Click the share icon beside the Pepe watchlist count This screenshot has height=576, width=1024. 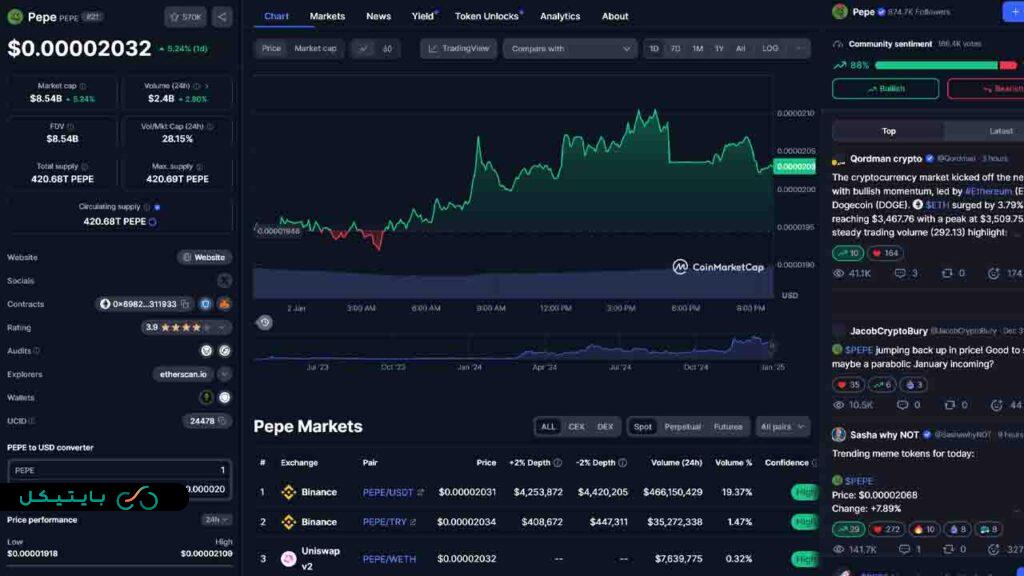tap(222, 17)
